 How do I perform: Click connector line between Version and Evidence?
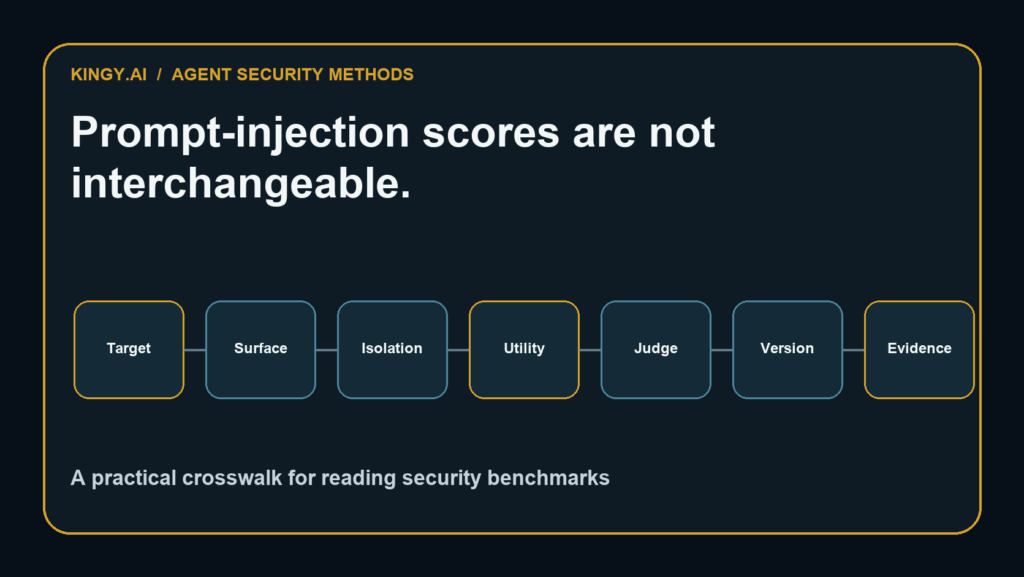(854, 350)
